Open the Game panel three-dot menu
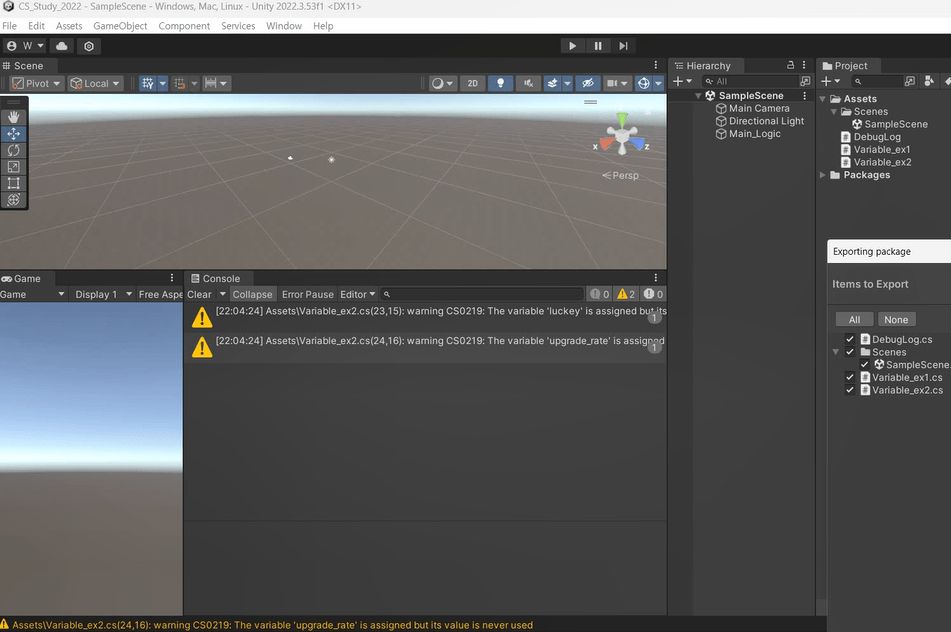This screenshot has height=632, width=951. tap(172, 278)
